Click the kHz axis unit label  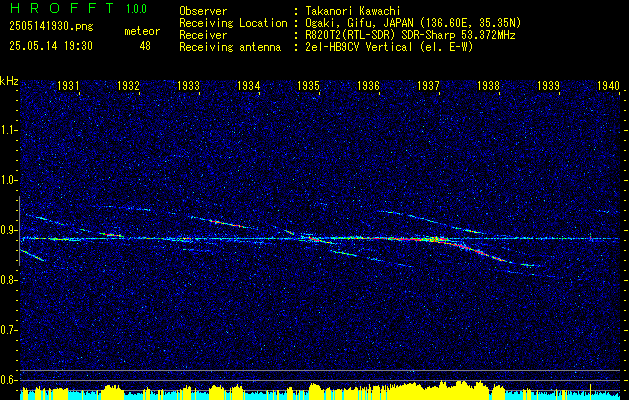[9, 81]
